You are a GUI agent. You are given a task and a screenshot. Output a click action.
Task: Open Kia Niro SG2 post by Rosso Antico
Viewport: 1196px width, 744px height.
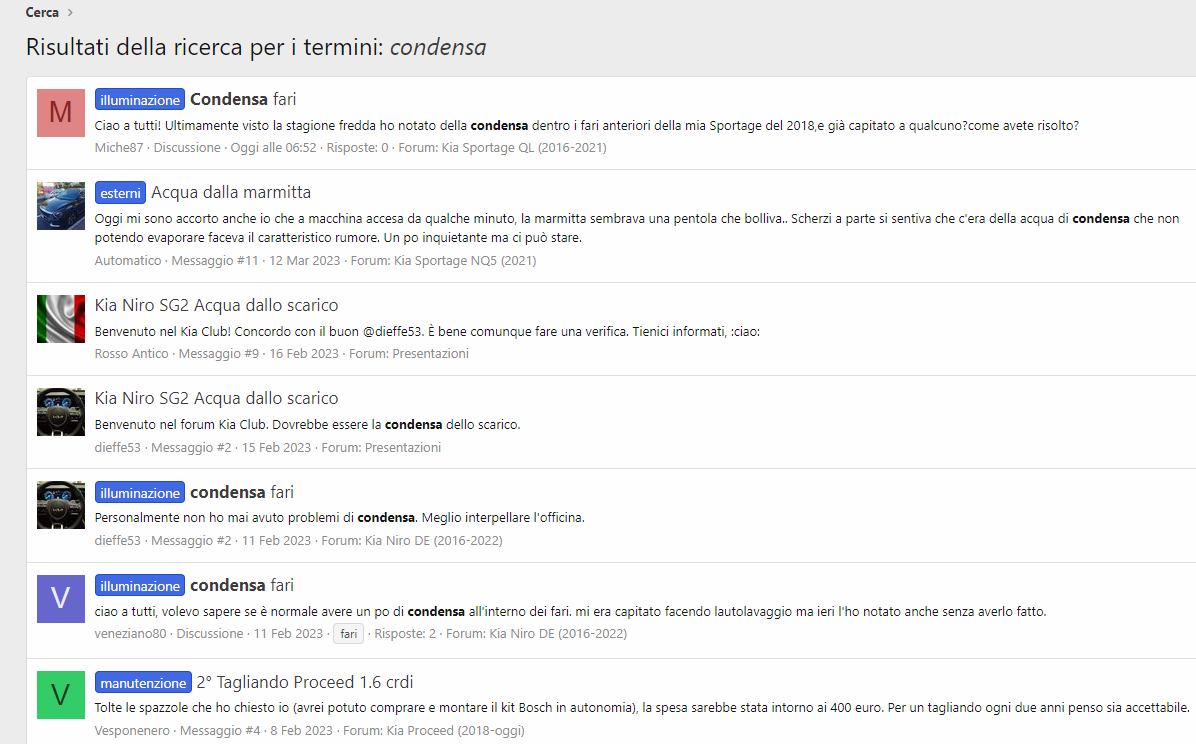coord(217,305)
